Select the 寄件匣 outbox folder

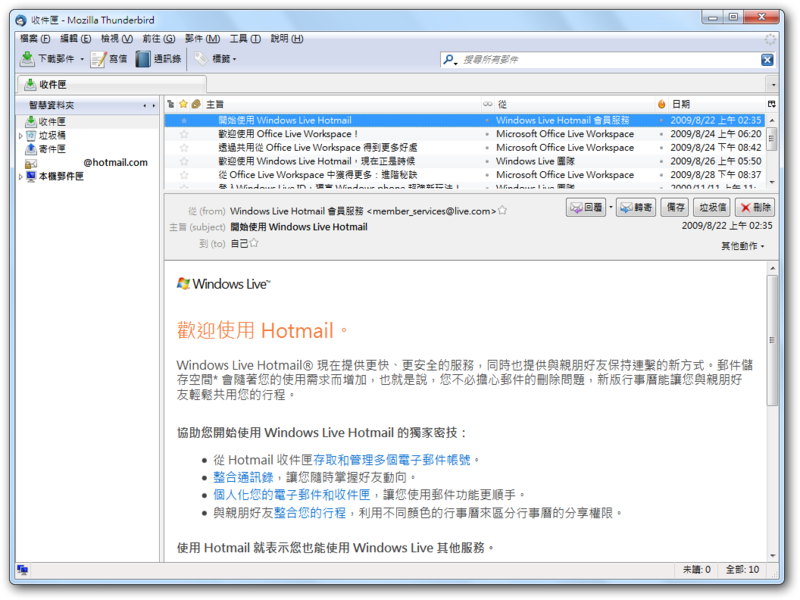coord(32,146)
